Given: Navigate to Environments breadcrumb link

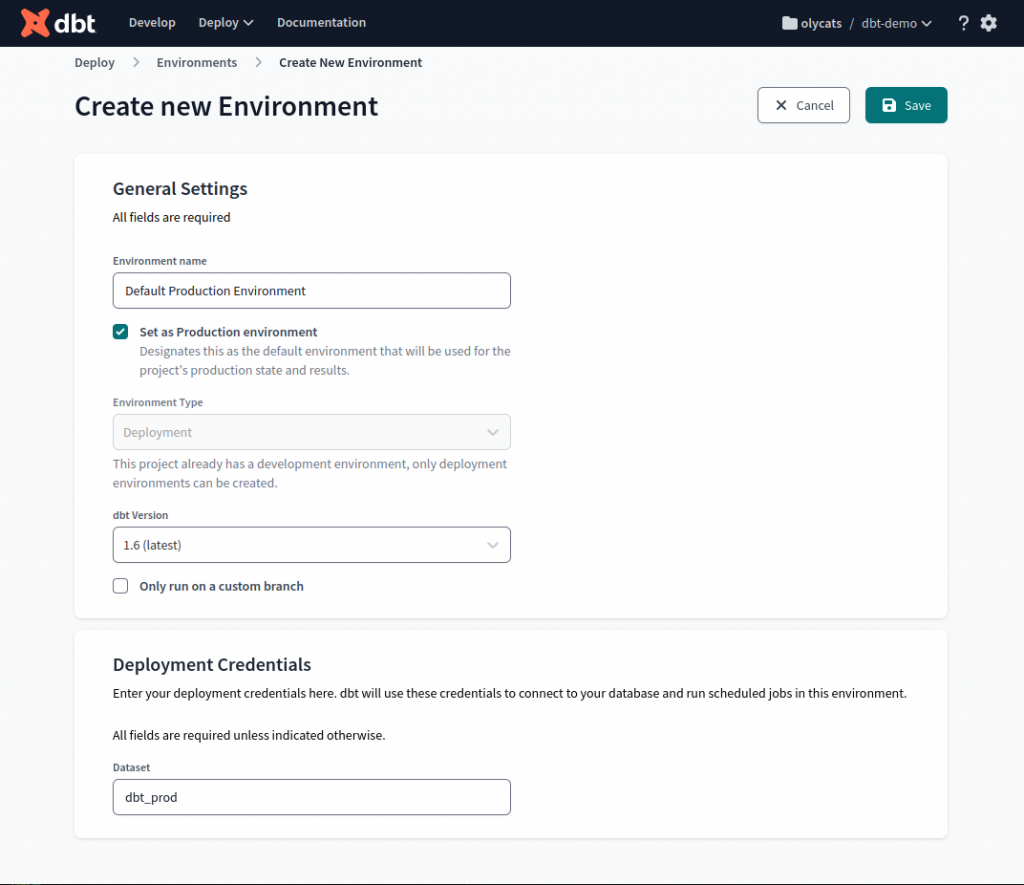Looking at the screenshot, I should pos(197,63).
